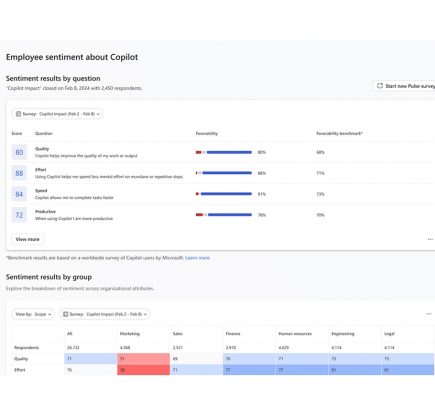The width and height of the screenshot is (435, 415).
Task: Click the 'Marketing' column header
Action: point(130,334)
